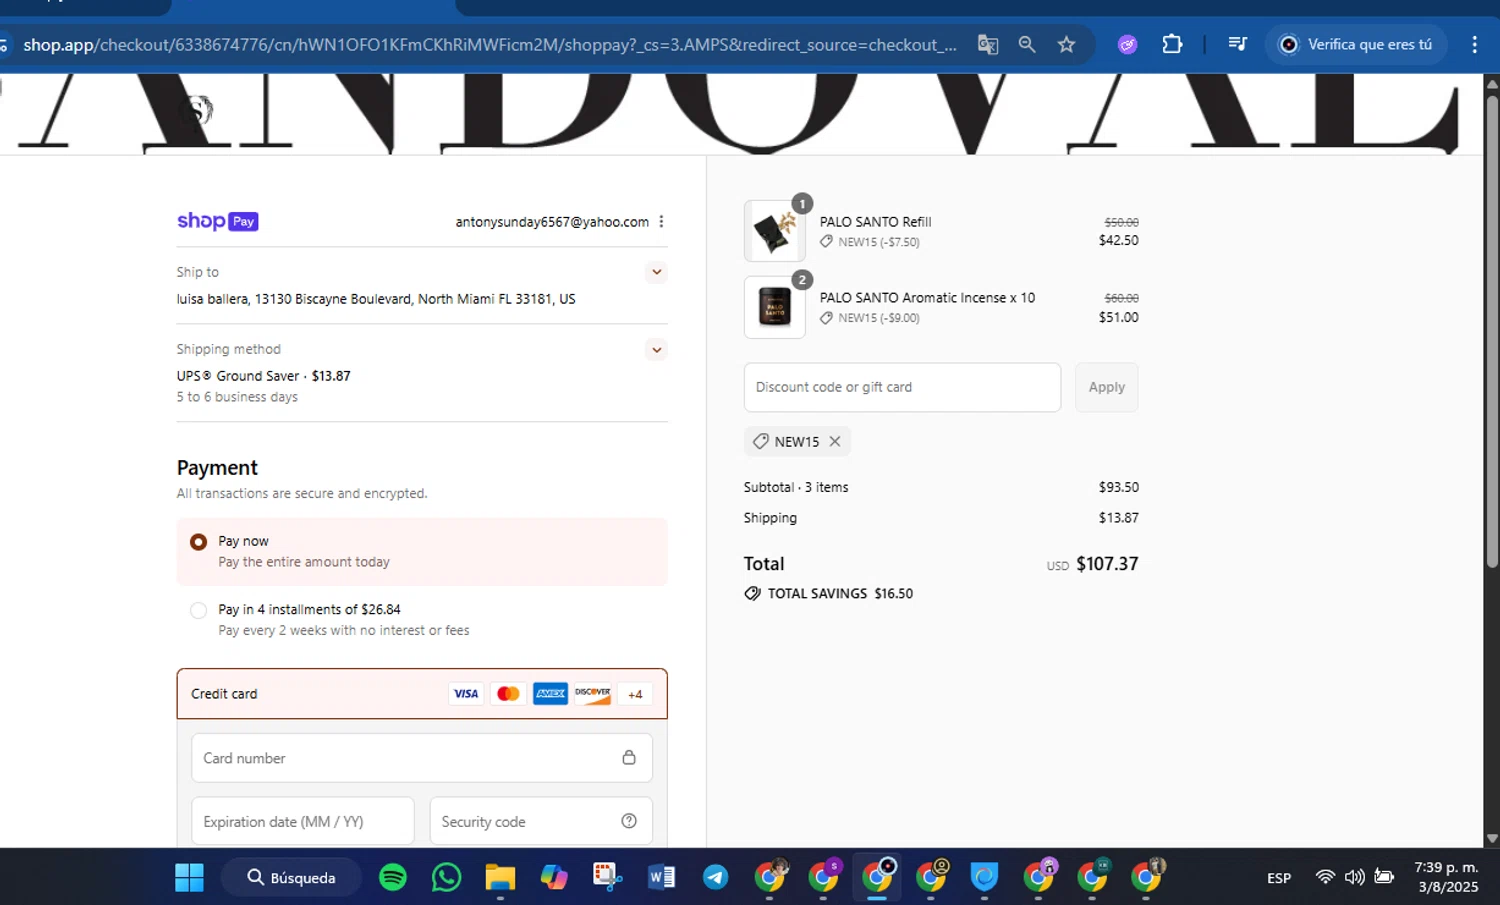Open the Extensions puzzle icon
This screenshot has height=905, width=1500.
[x=1172, y=44]
